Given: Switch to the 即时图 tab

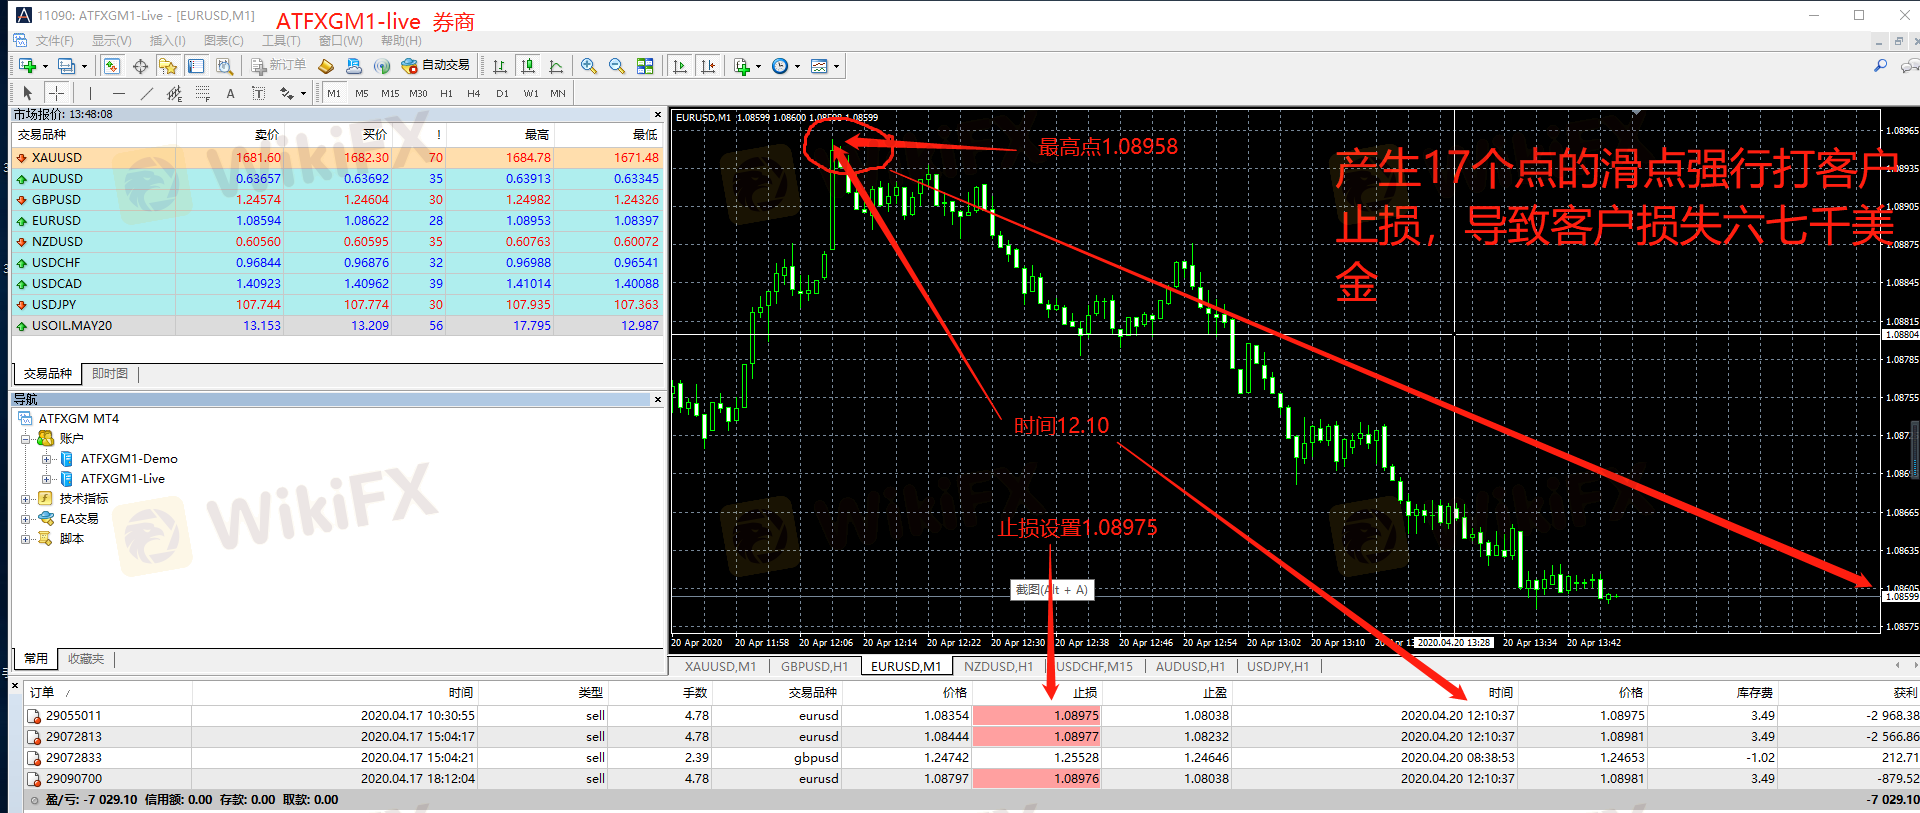Looking at the screenshot, I should (x=110, y=374).
